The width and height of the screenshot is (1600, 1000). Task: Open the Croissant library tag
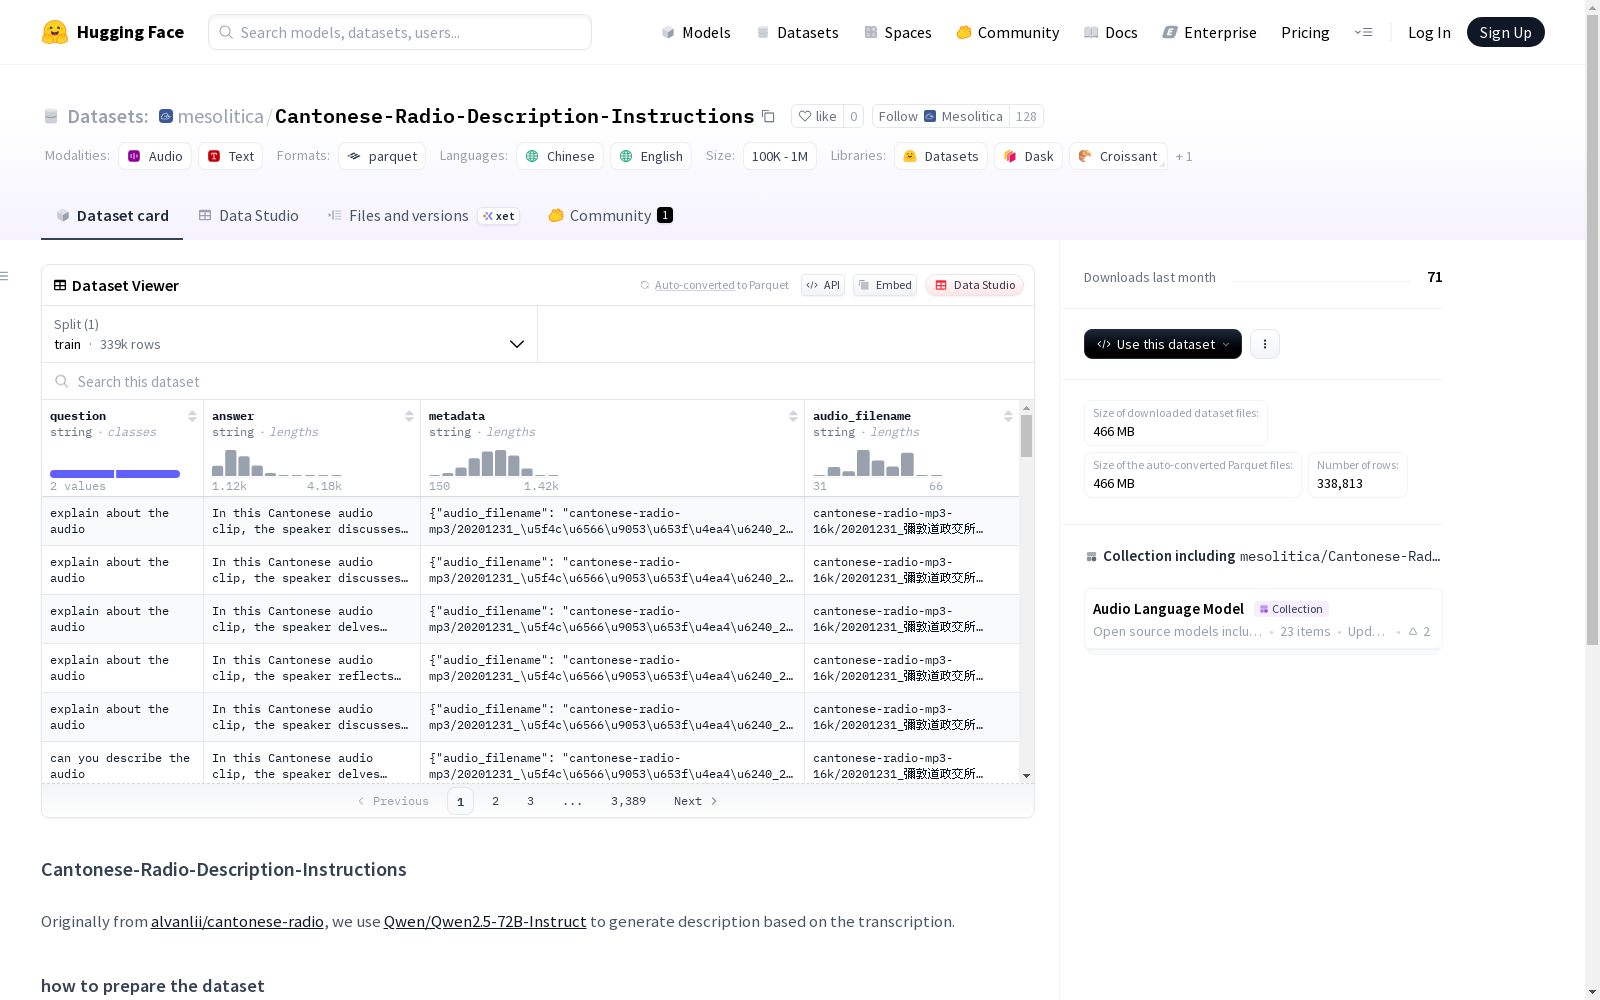1118,156
